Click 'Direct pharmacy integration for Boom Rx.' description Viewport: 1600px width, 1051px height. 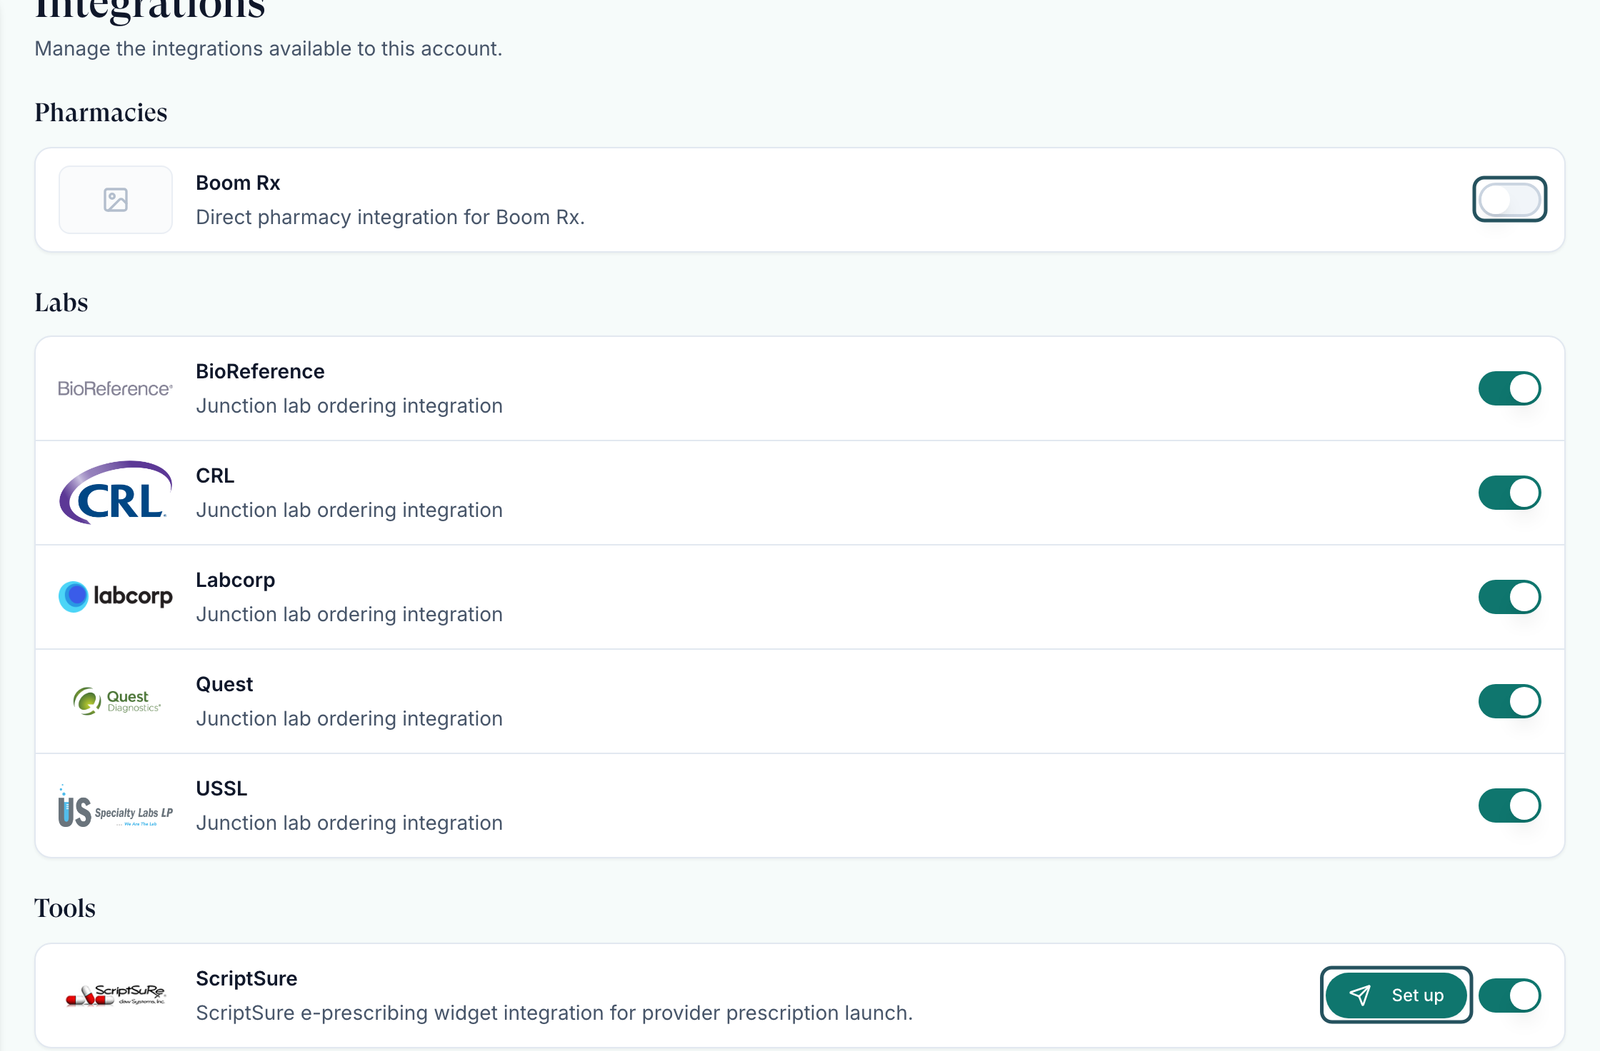tap(390, 217)
